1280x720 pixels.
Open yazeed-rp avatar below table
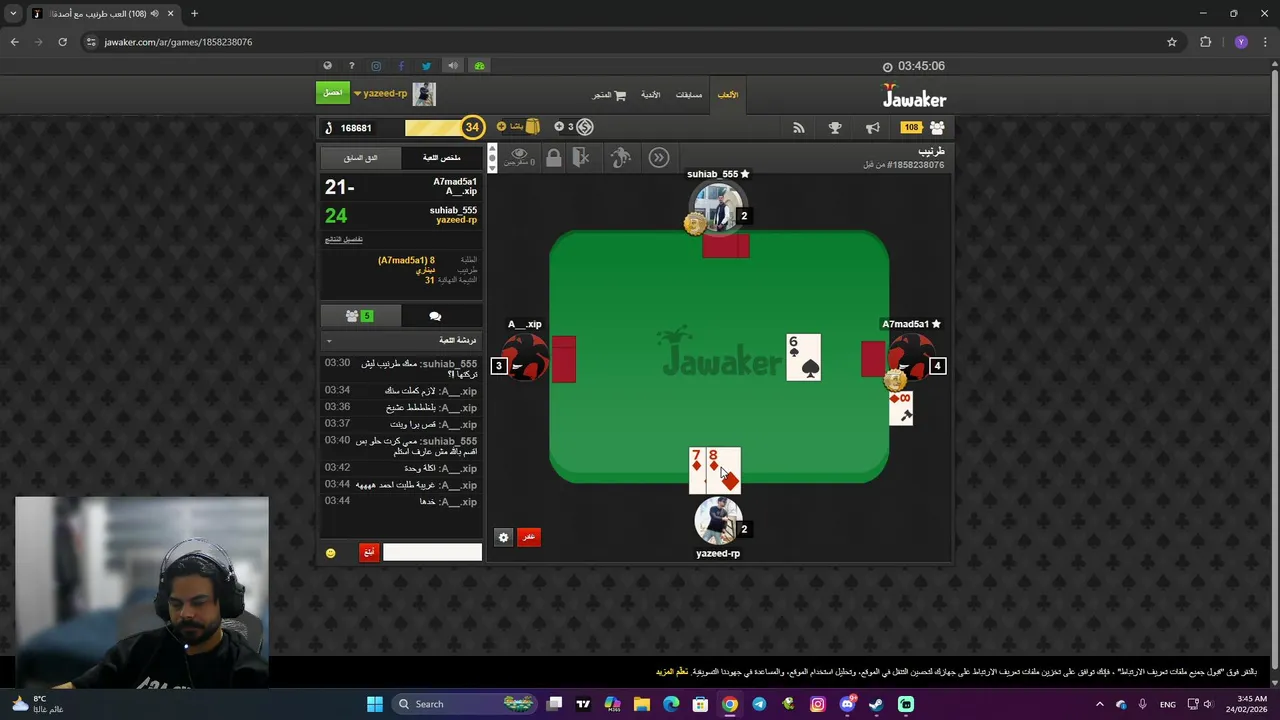(x=718, y=522)
